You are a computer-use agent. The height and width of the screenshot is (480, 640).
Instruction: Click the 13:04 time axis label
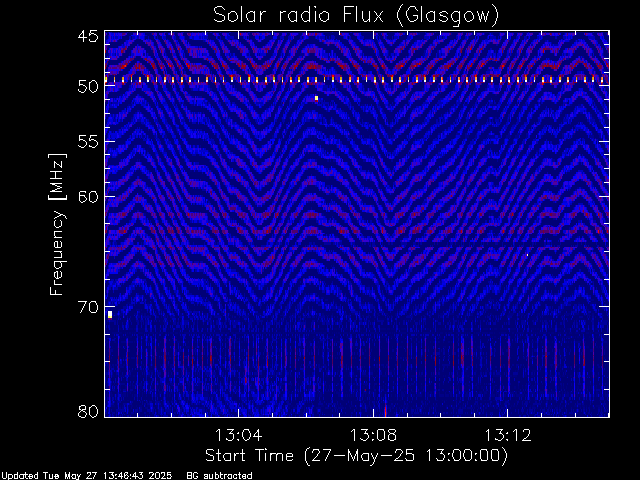click(238, 435)
